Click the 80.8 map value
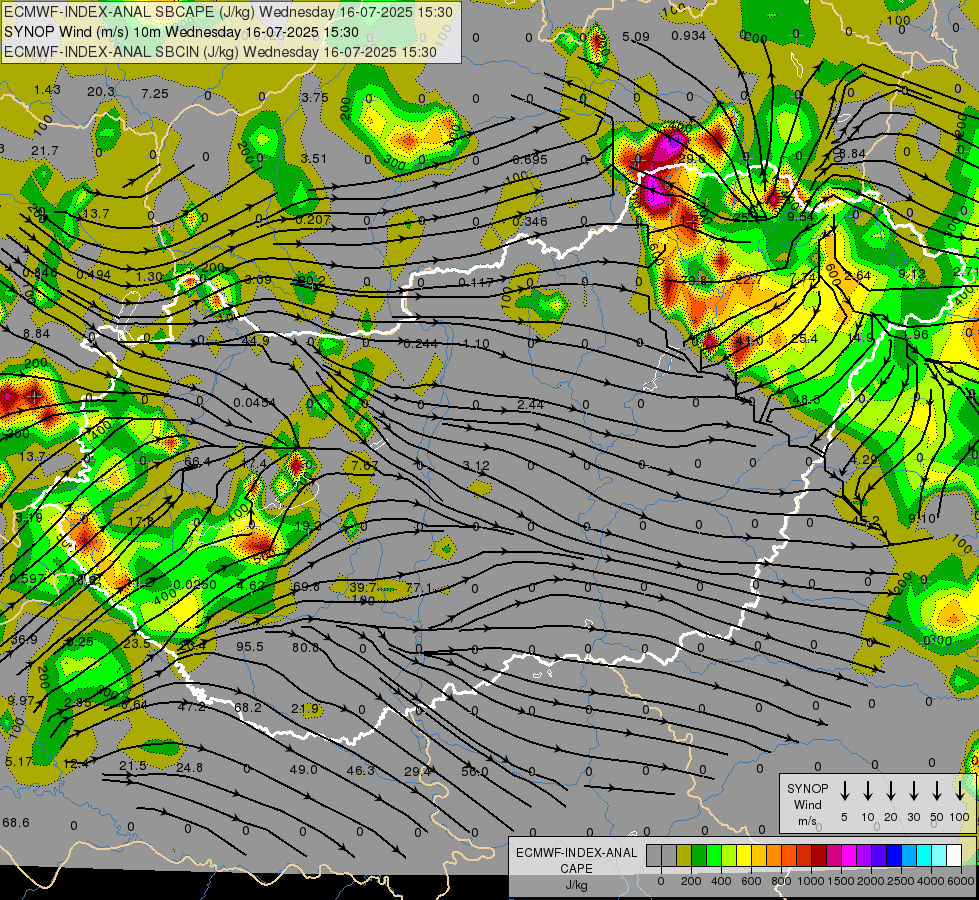Screen dimensions: 979x900 305,648
